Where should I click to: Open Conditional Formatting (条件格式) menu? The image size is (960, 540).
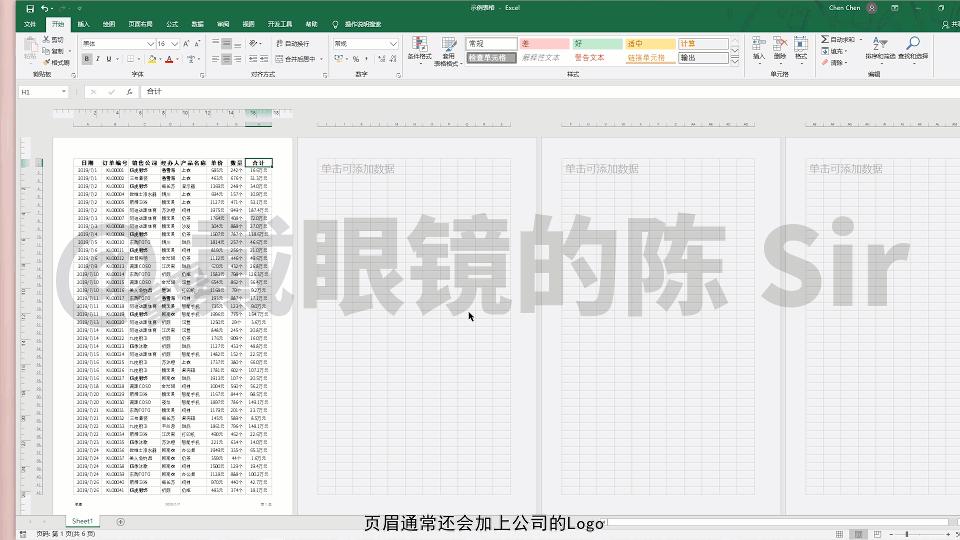point(419,50)
